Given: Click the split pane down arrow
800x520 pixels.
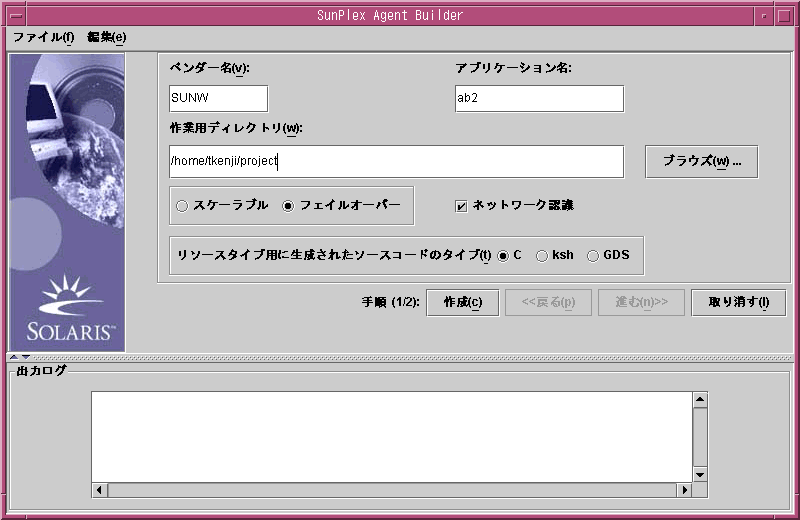Looking at the screenshot, I should (x=26, y=357).
